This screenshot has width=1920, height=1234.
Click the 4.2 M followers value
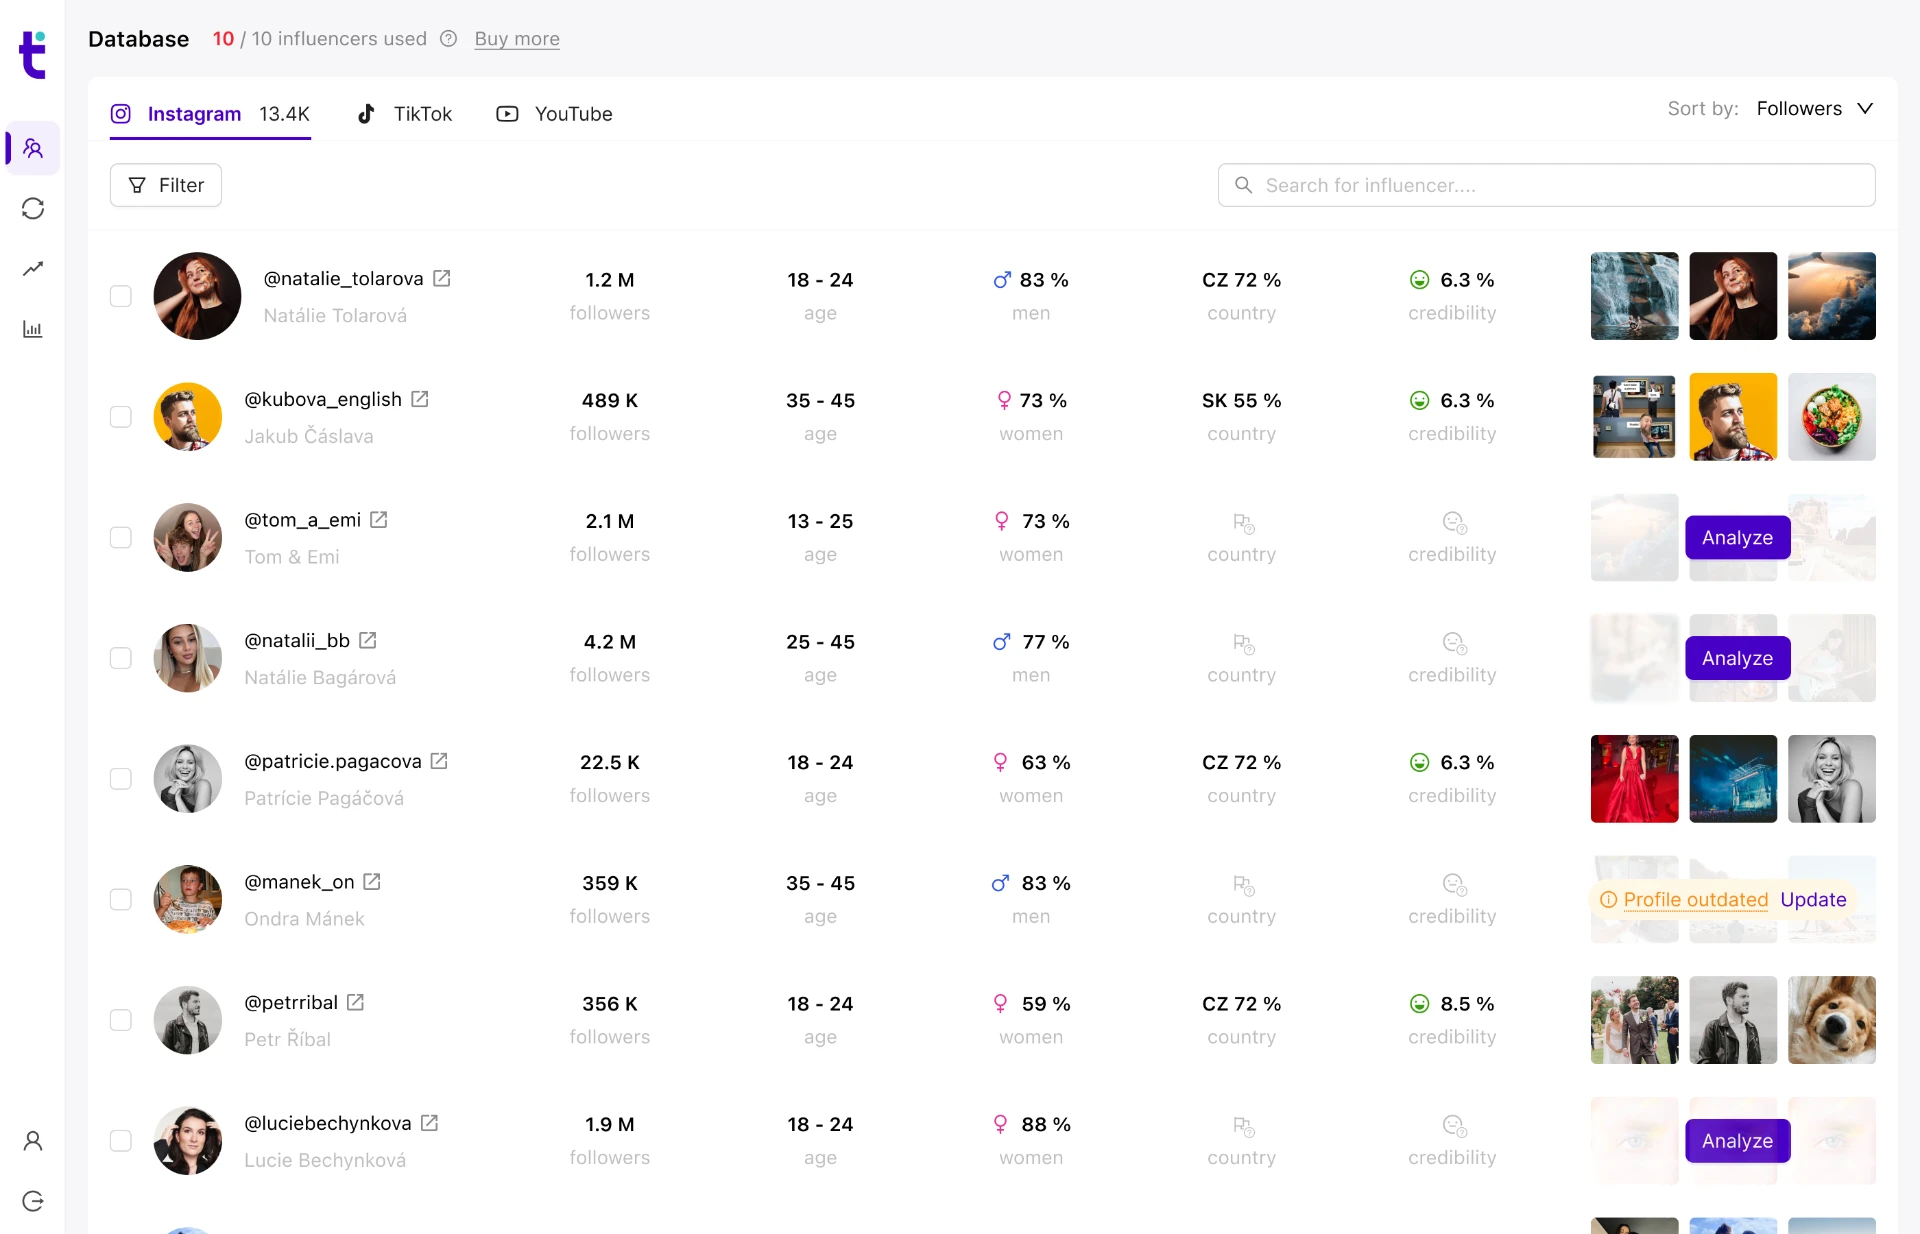pos(610,642)
